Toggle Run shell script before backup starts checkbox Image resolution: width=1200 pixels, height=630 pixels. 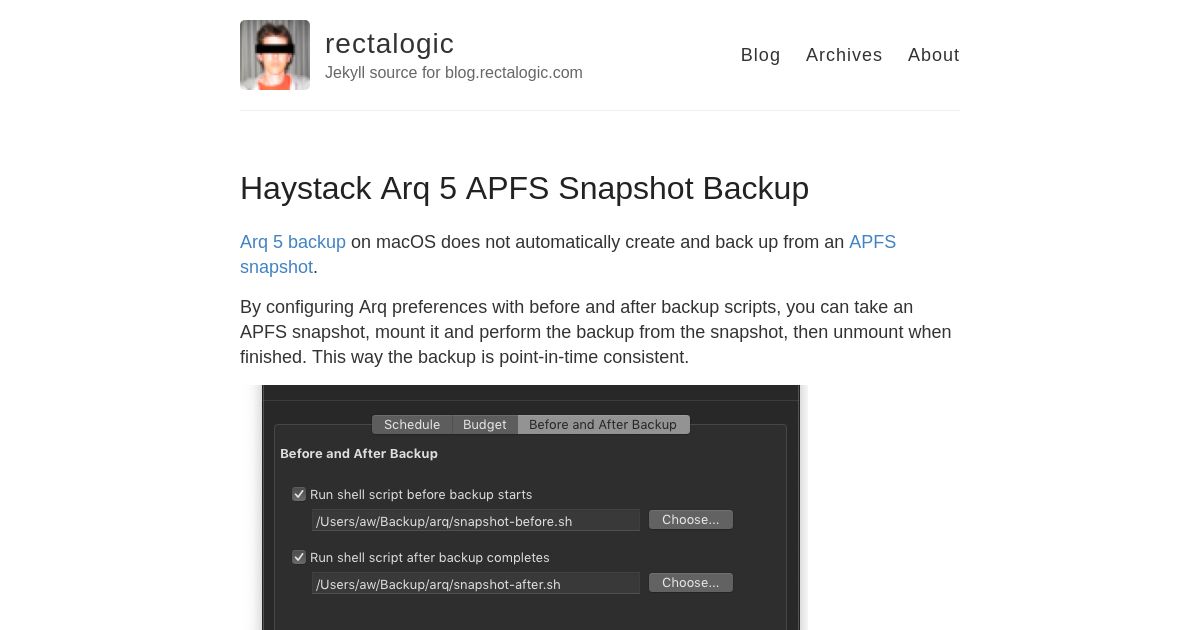pos(299,494)
